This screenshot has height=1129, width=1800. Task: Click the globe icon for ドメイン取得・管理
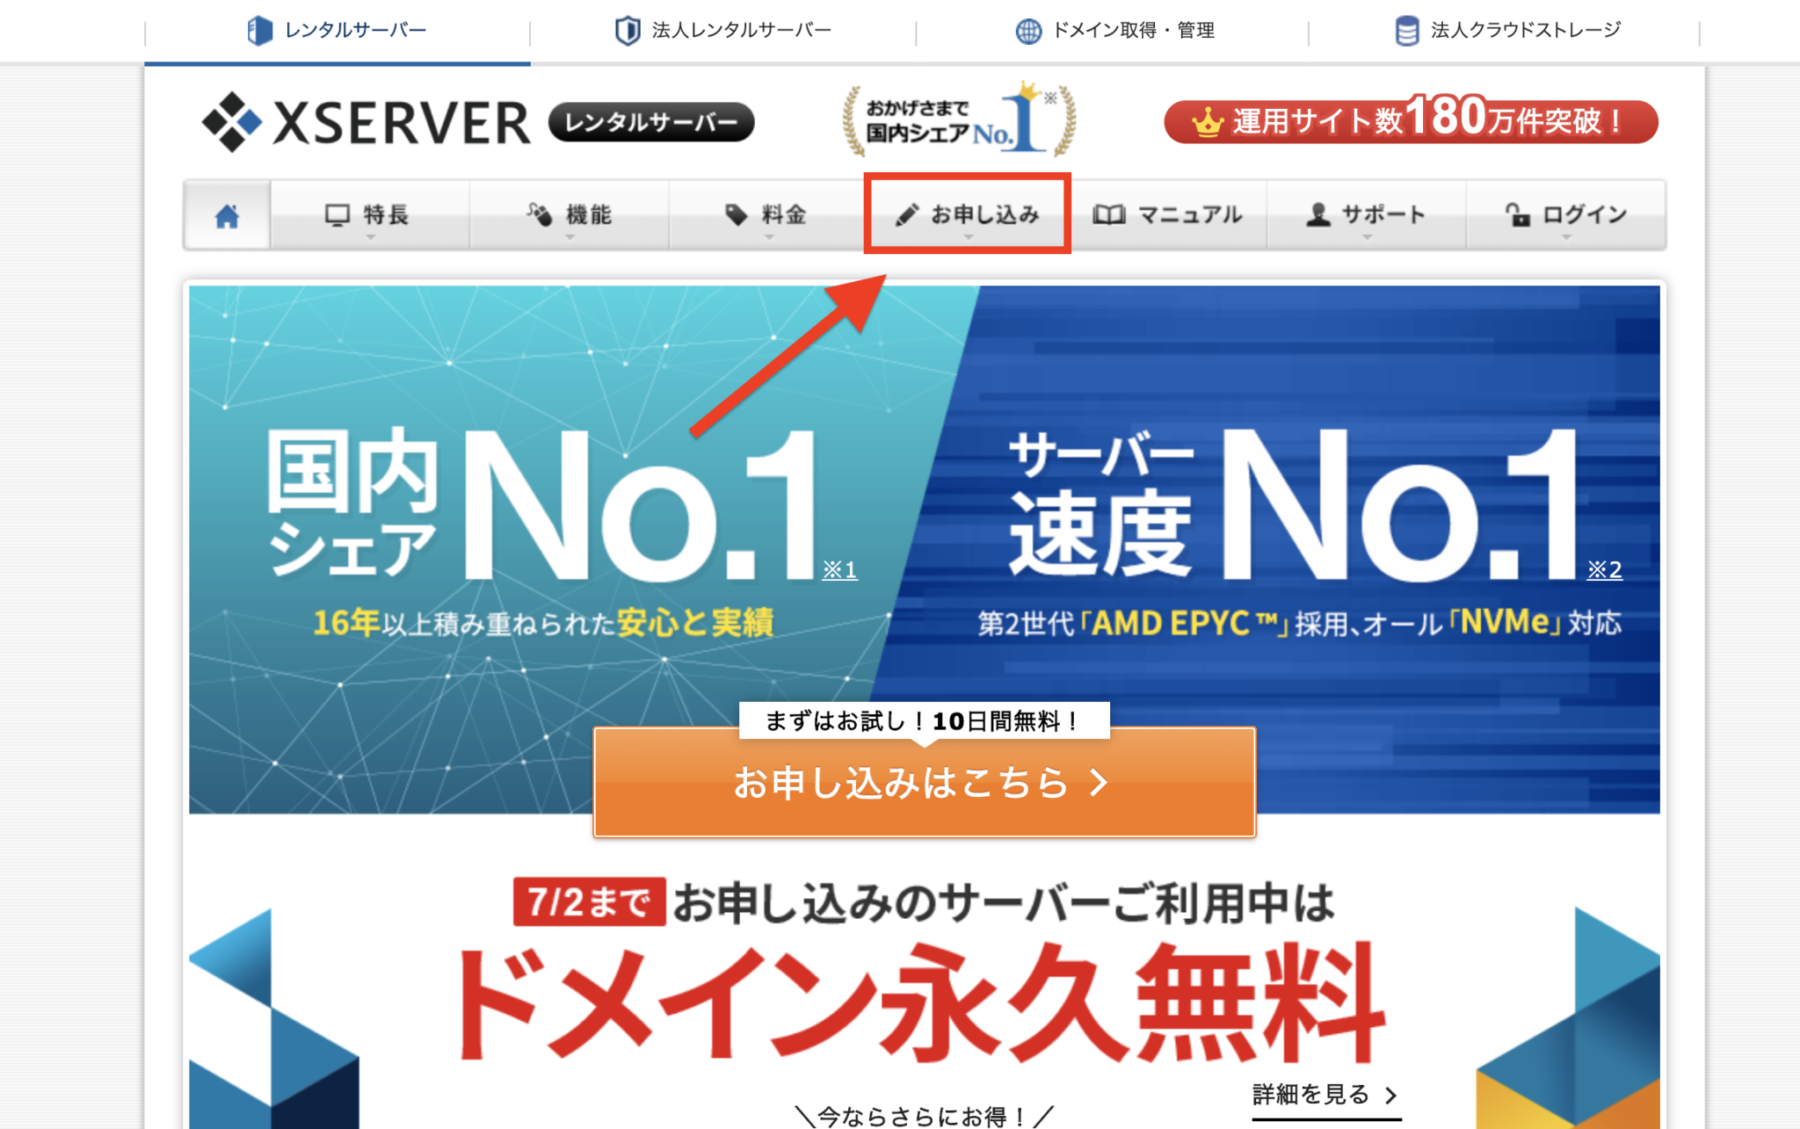point(1028,31)
